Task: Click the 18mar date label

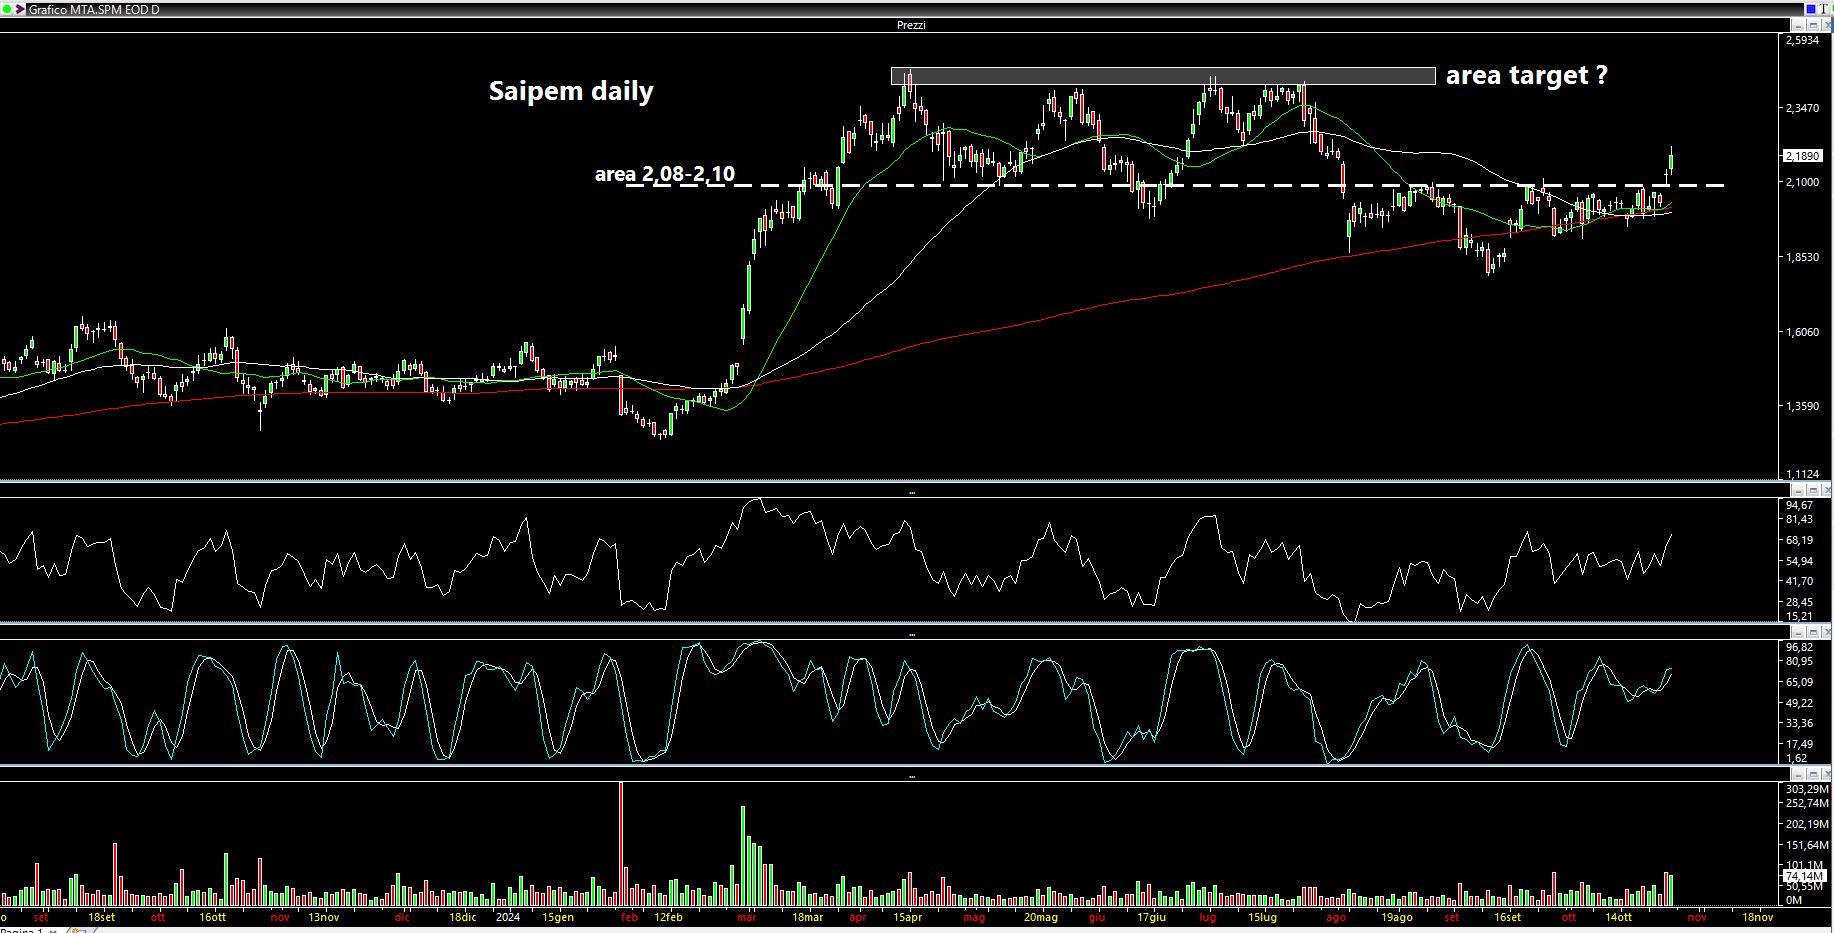Action: [x=808, y=917]
